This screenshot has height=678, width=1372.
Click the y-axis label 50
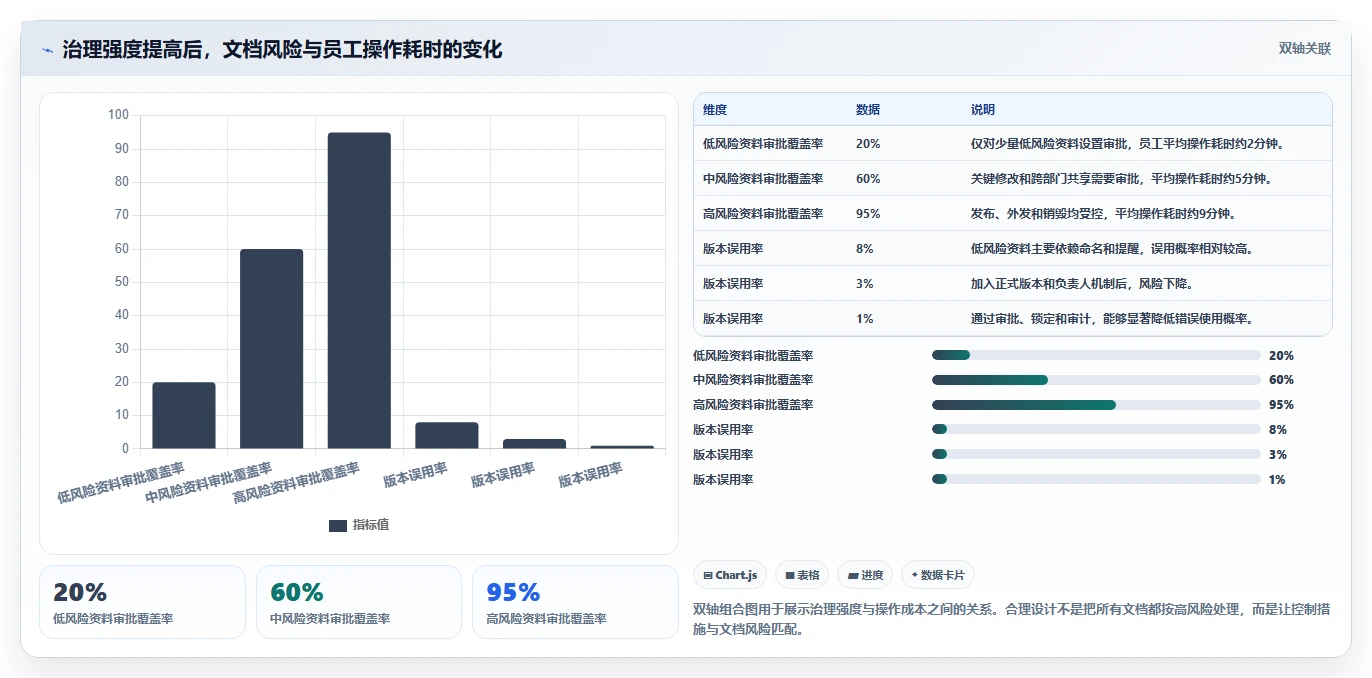pos(121,282)
